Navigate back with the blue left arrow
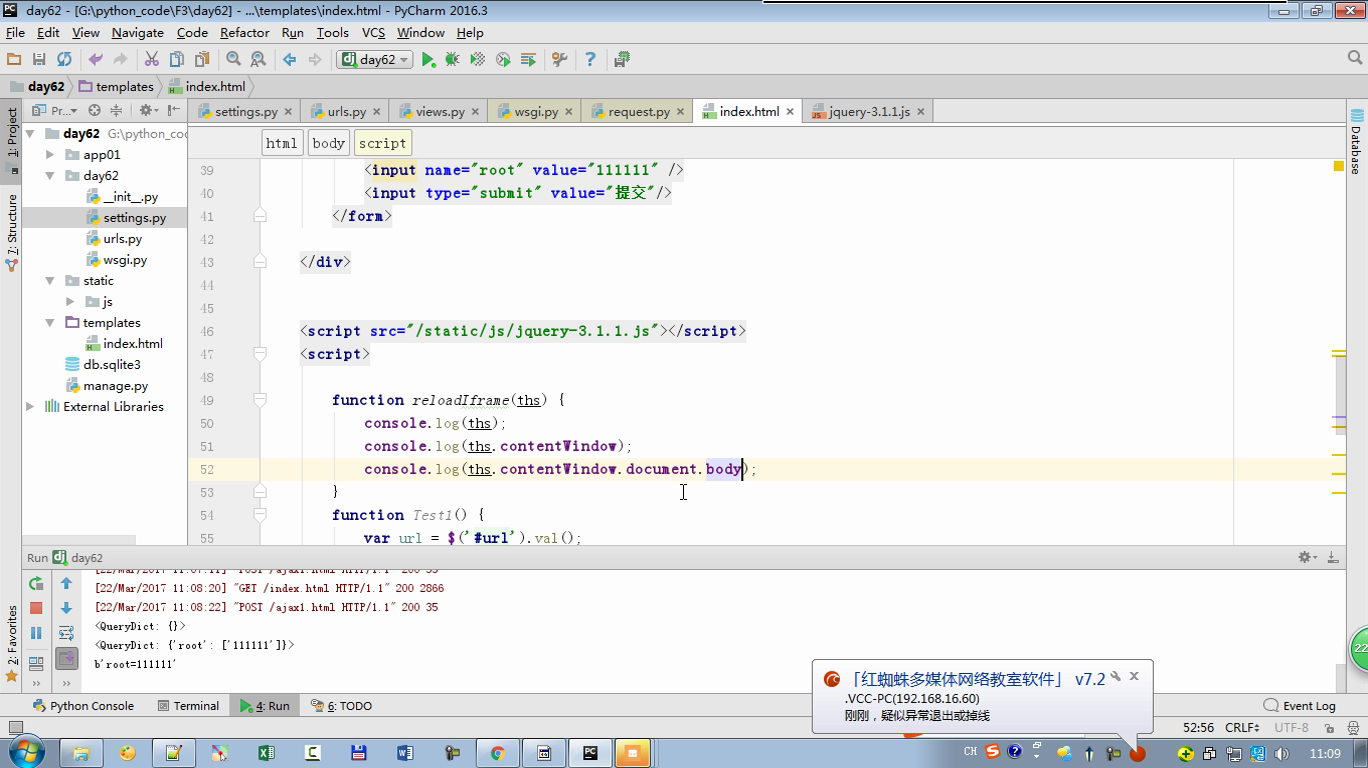 pyautogui.click(x=290, y=60)
